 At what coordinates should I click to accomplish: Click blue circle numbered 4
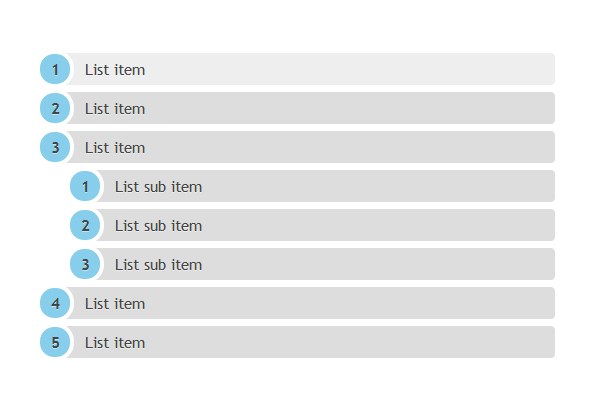click(x=55, y=303)
